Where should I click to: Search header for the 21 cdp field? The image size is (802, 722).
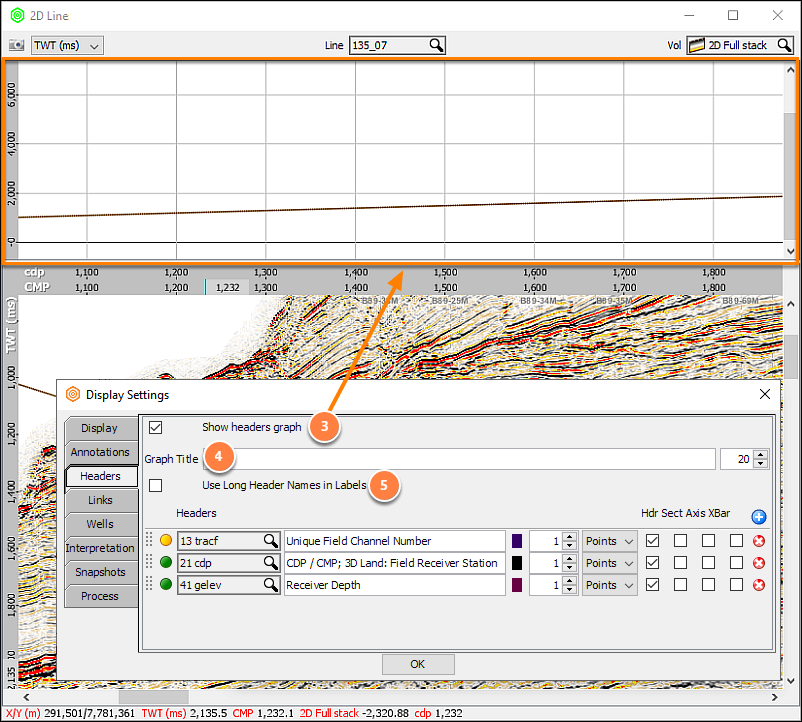pyautogui.click(x=270, y=563)
